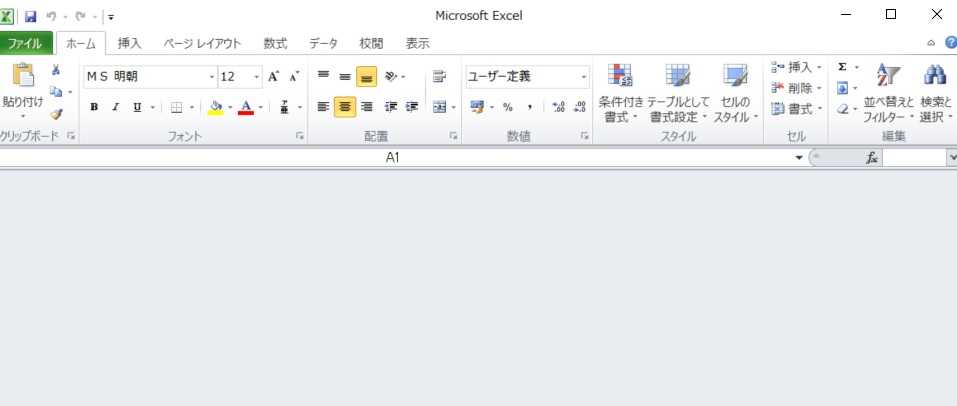The image size is (957, 406).
Task: Open the font size 12 dropdown
Action: 256,77
